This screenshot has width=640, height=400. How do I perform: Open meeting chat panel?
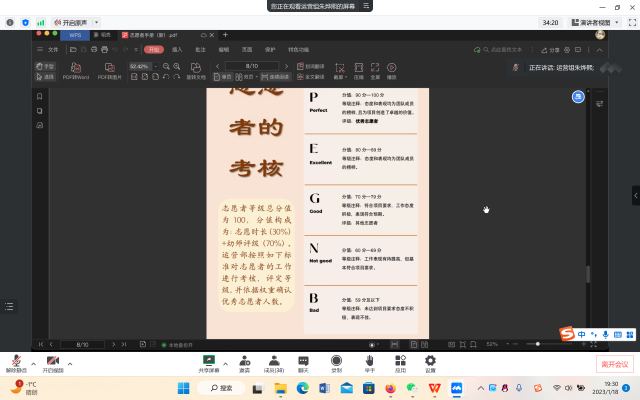pyautogui.click(x=303, y=362)
